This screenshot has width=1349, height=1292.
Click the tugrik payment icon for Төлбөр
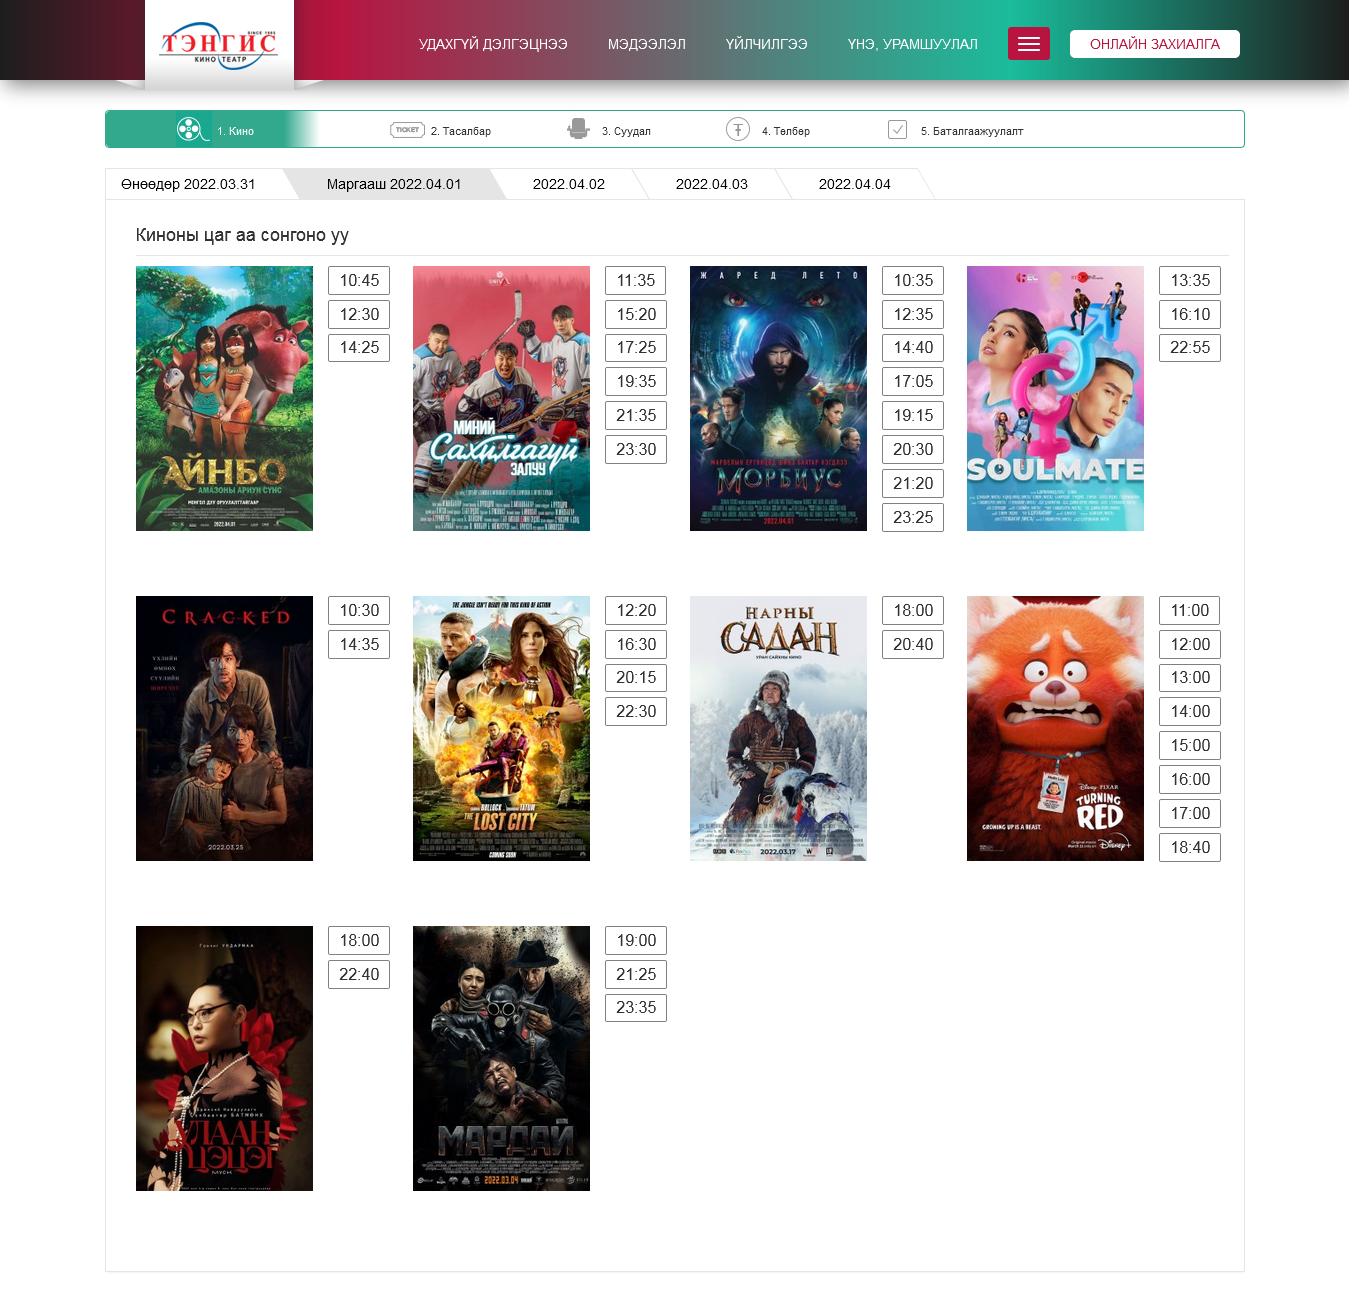[737, 130]
